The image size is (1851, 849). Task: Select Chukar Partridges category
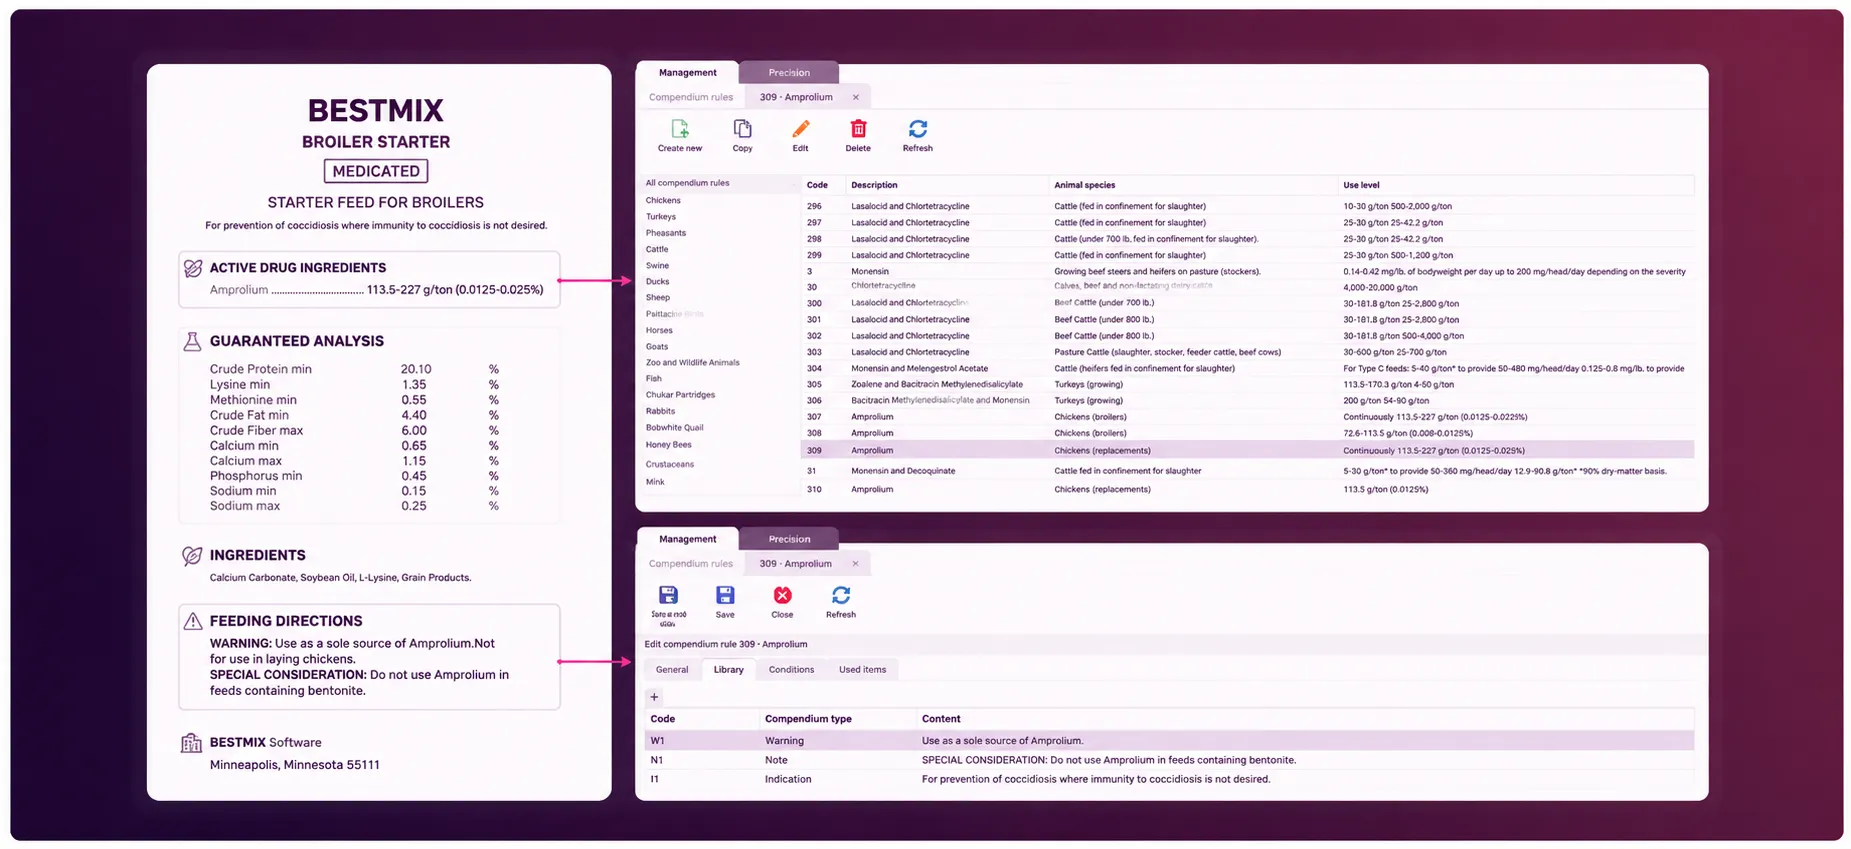680,394
